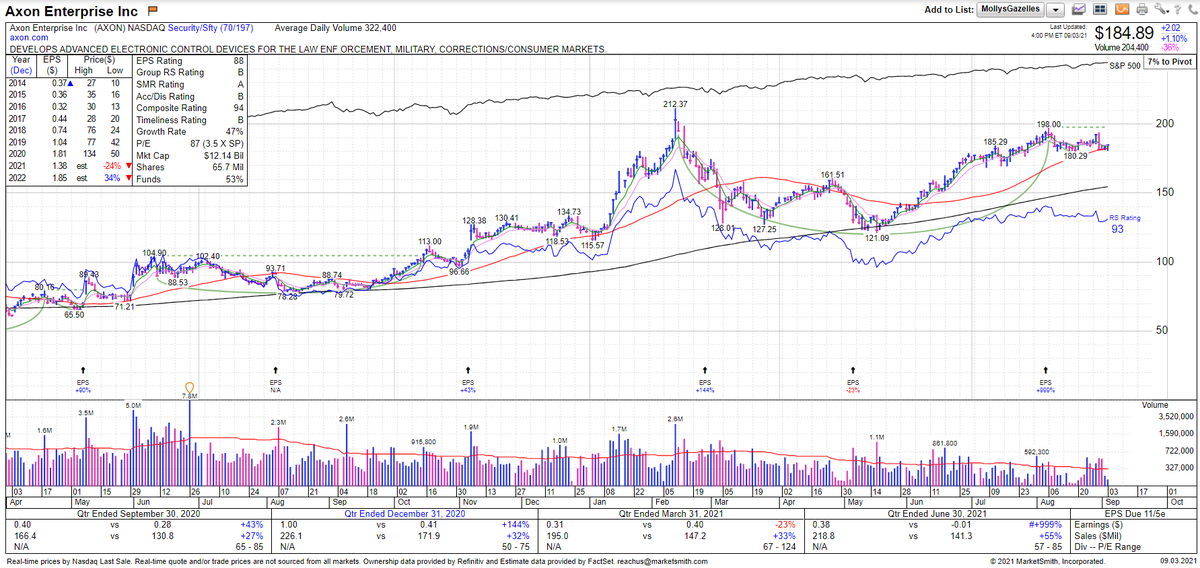1200x568 pixels.
Task: Click the S&P 500 line label
Action: tap(1124, 65)
